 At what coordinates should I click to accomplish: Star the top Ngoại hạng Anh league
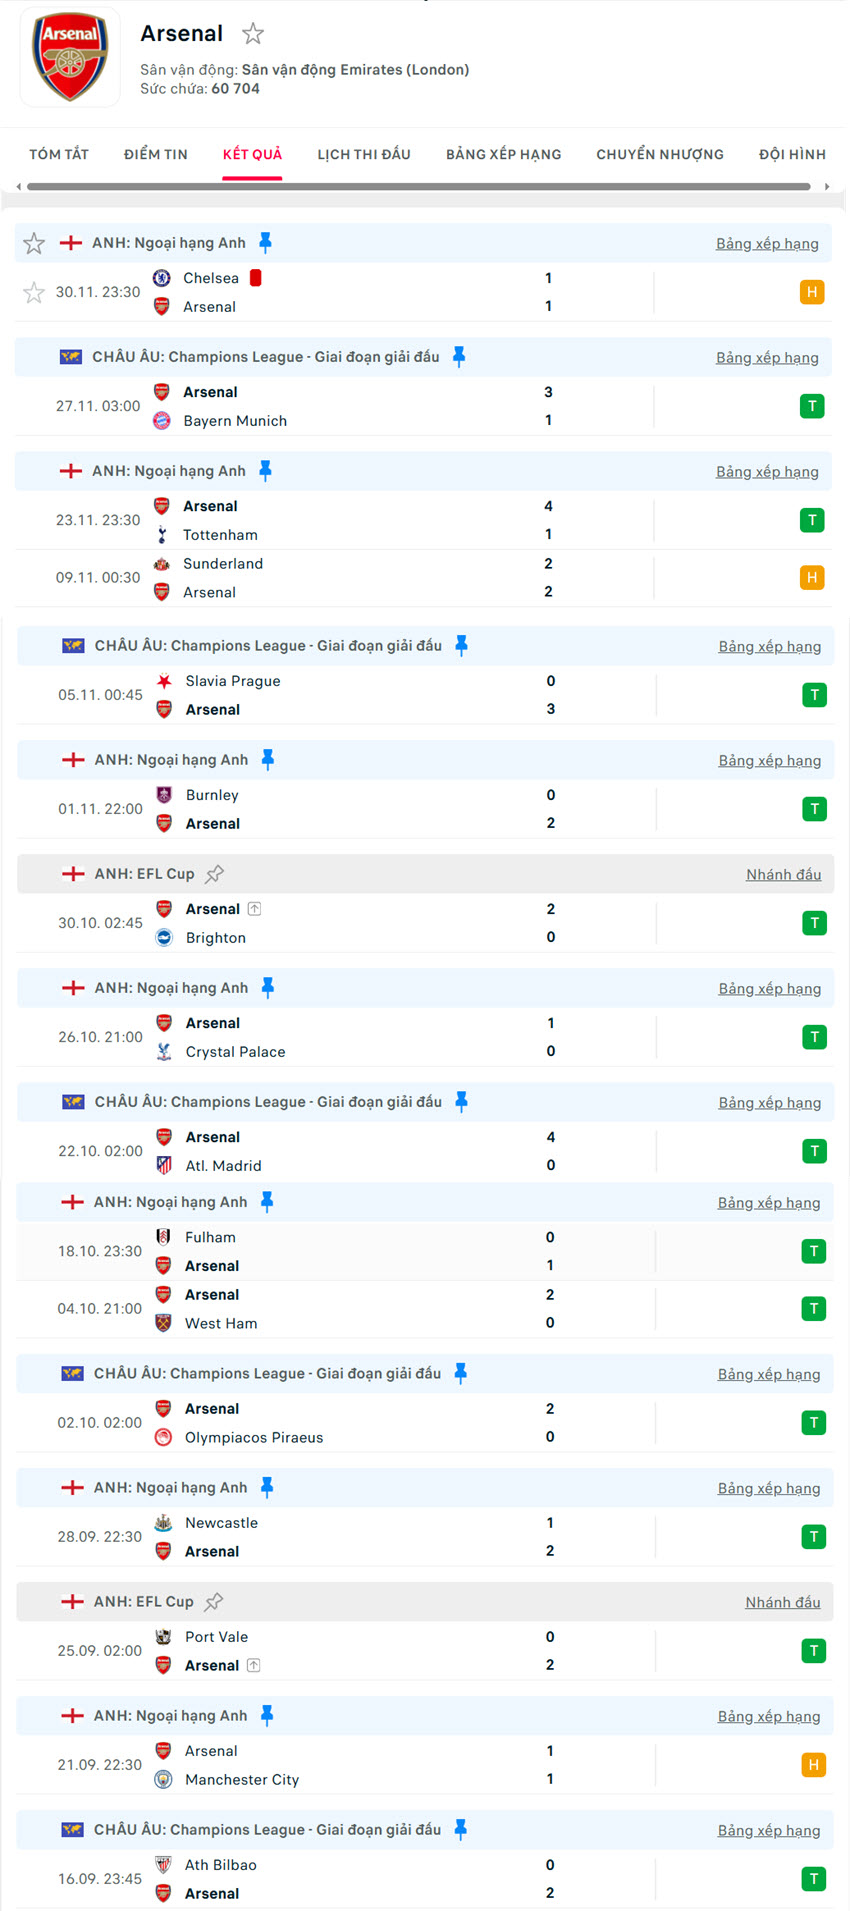[34, 243]
